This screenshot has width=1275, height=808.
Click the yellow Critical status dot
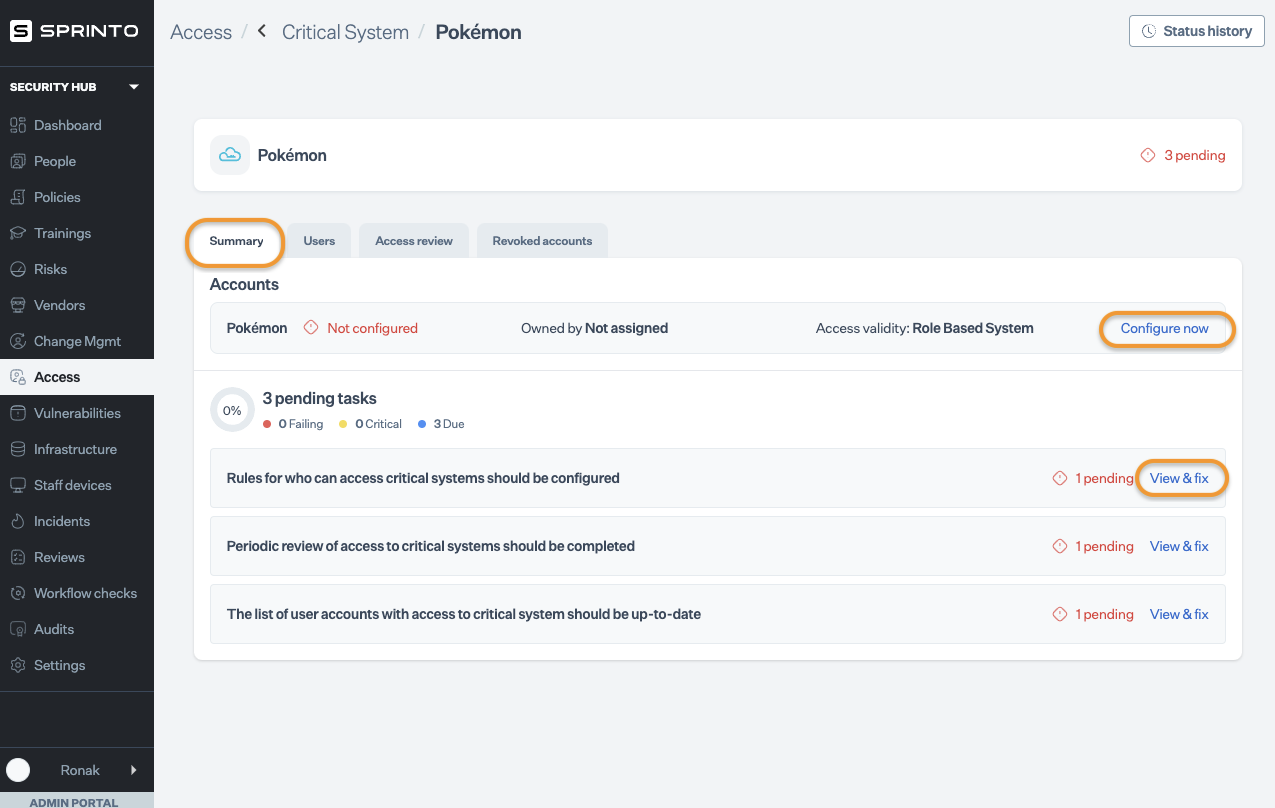click(x=344, y=424)
